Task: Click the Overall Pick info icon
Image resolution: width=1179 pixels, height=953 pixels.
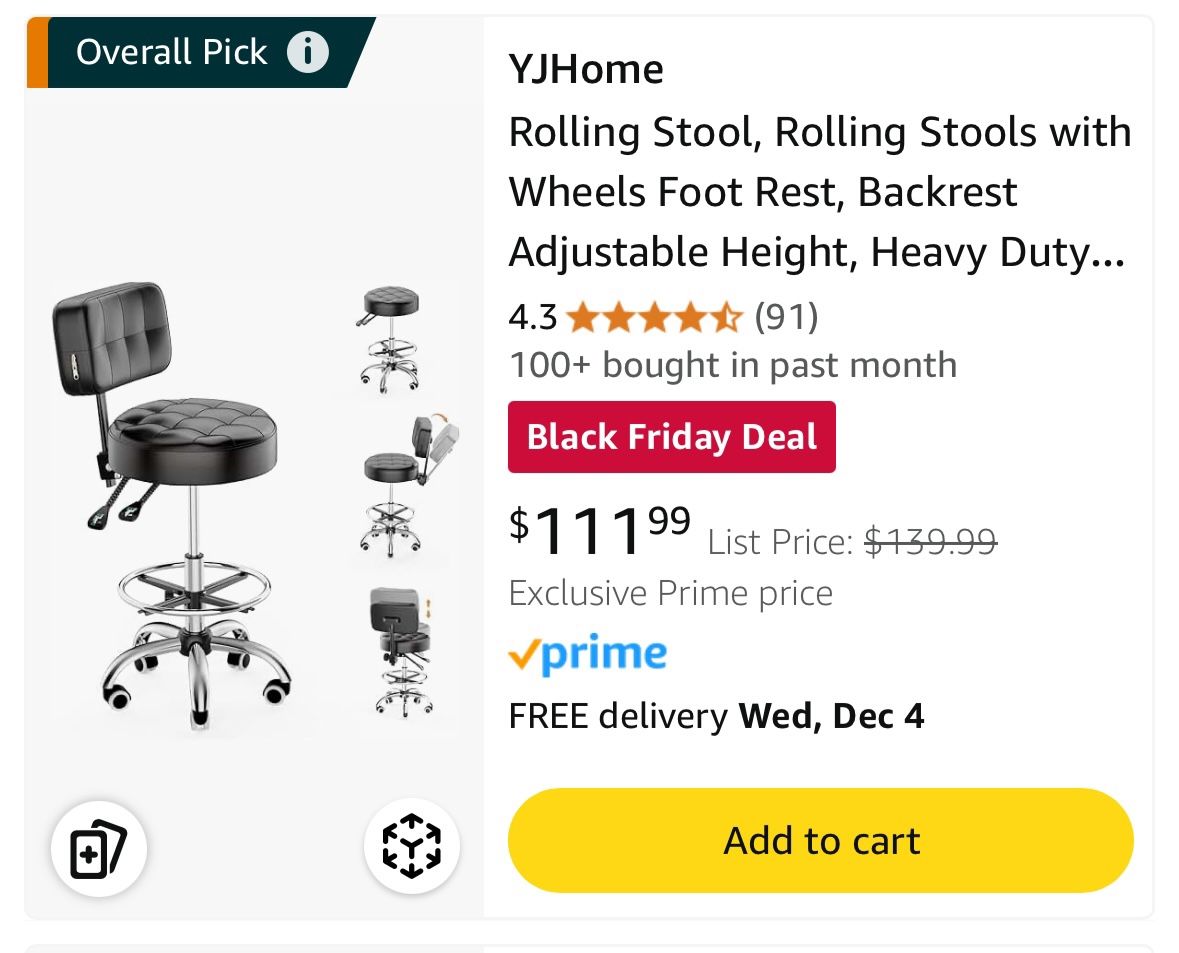Action: point(307,52)
